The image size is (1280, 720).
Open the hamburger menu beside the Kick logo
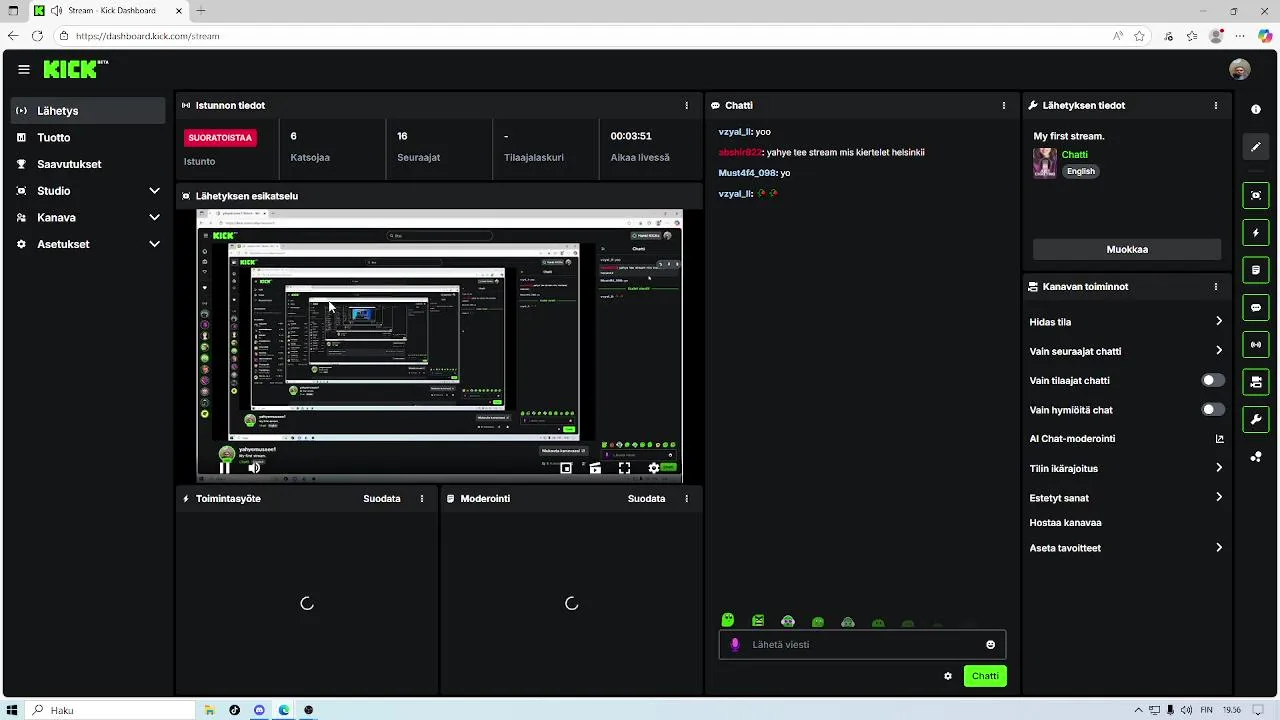[24, 69]
